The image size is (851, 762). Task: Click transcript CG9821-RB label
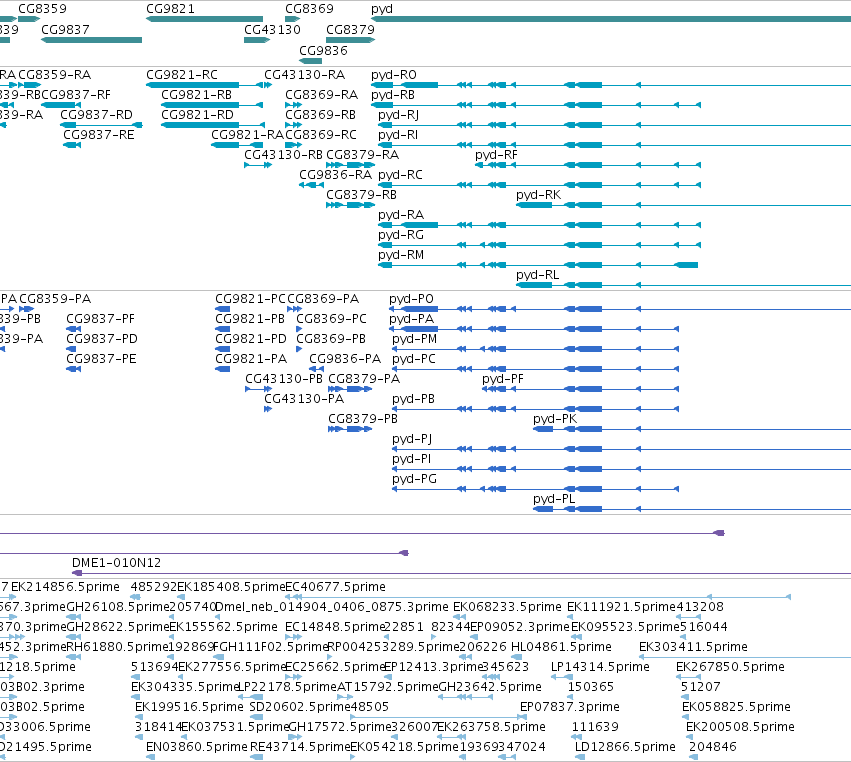(196, 95)
